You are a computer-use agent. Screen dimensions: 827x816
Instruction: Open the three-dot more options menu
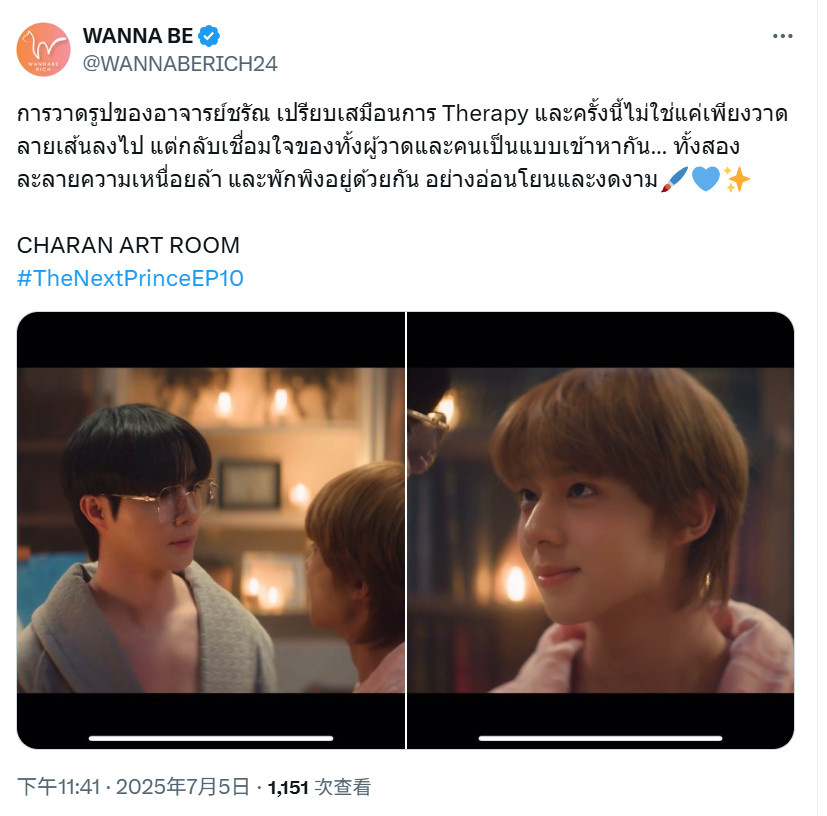click(x=782, y=36)
